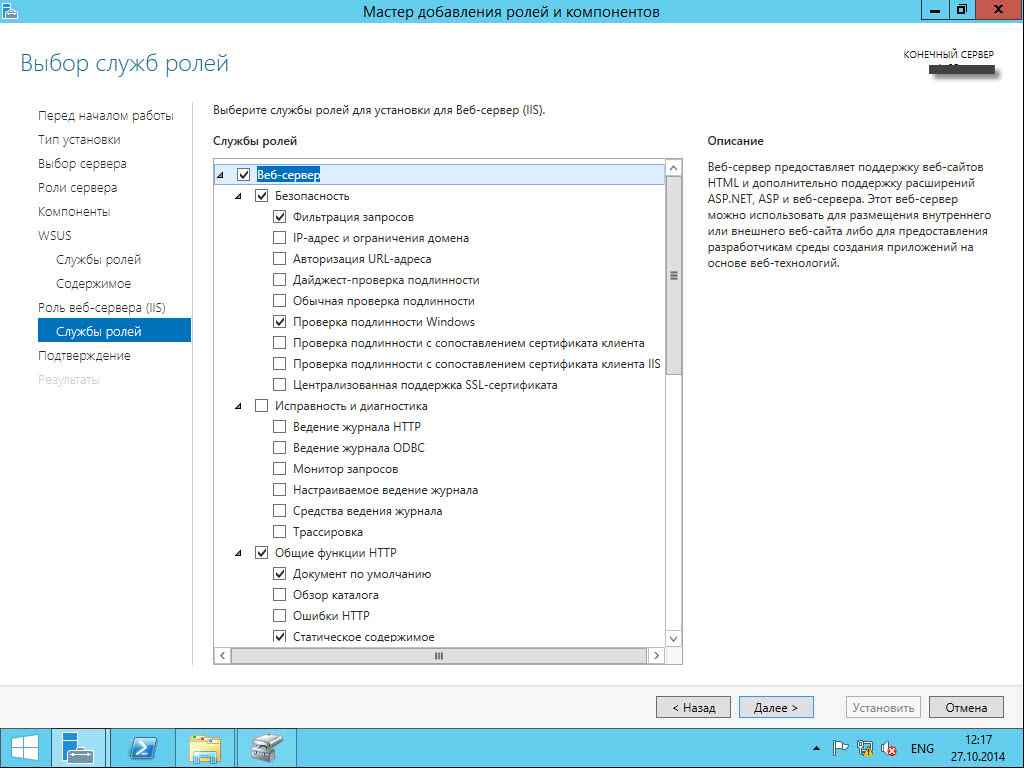
Task: Click vertical scrollbar thumb in role list
Action: [674, 276]
